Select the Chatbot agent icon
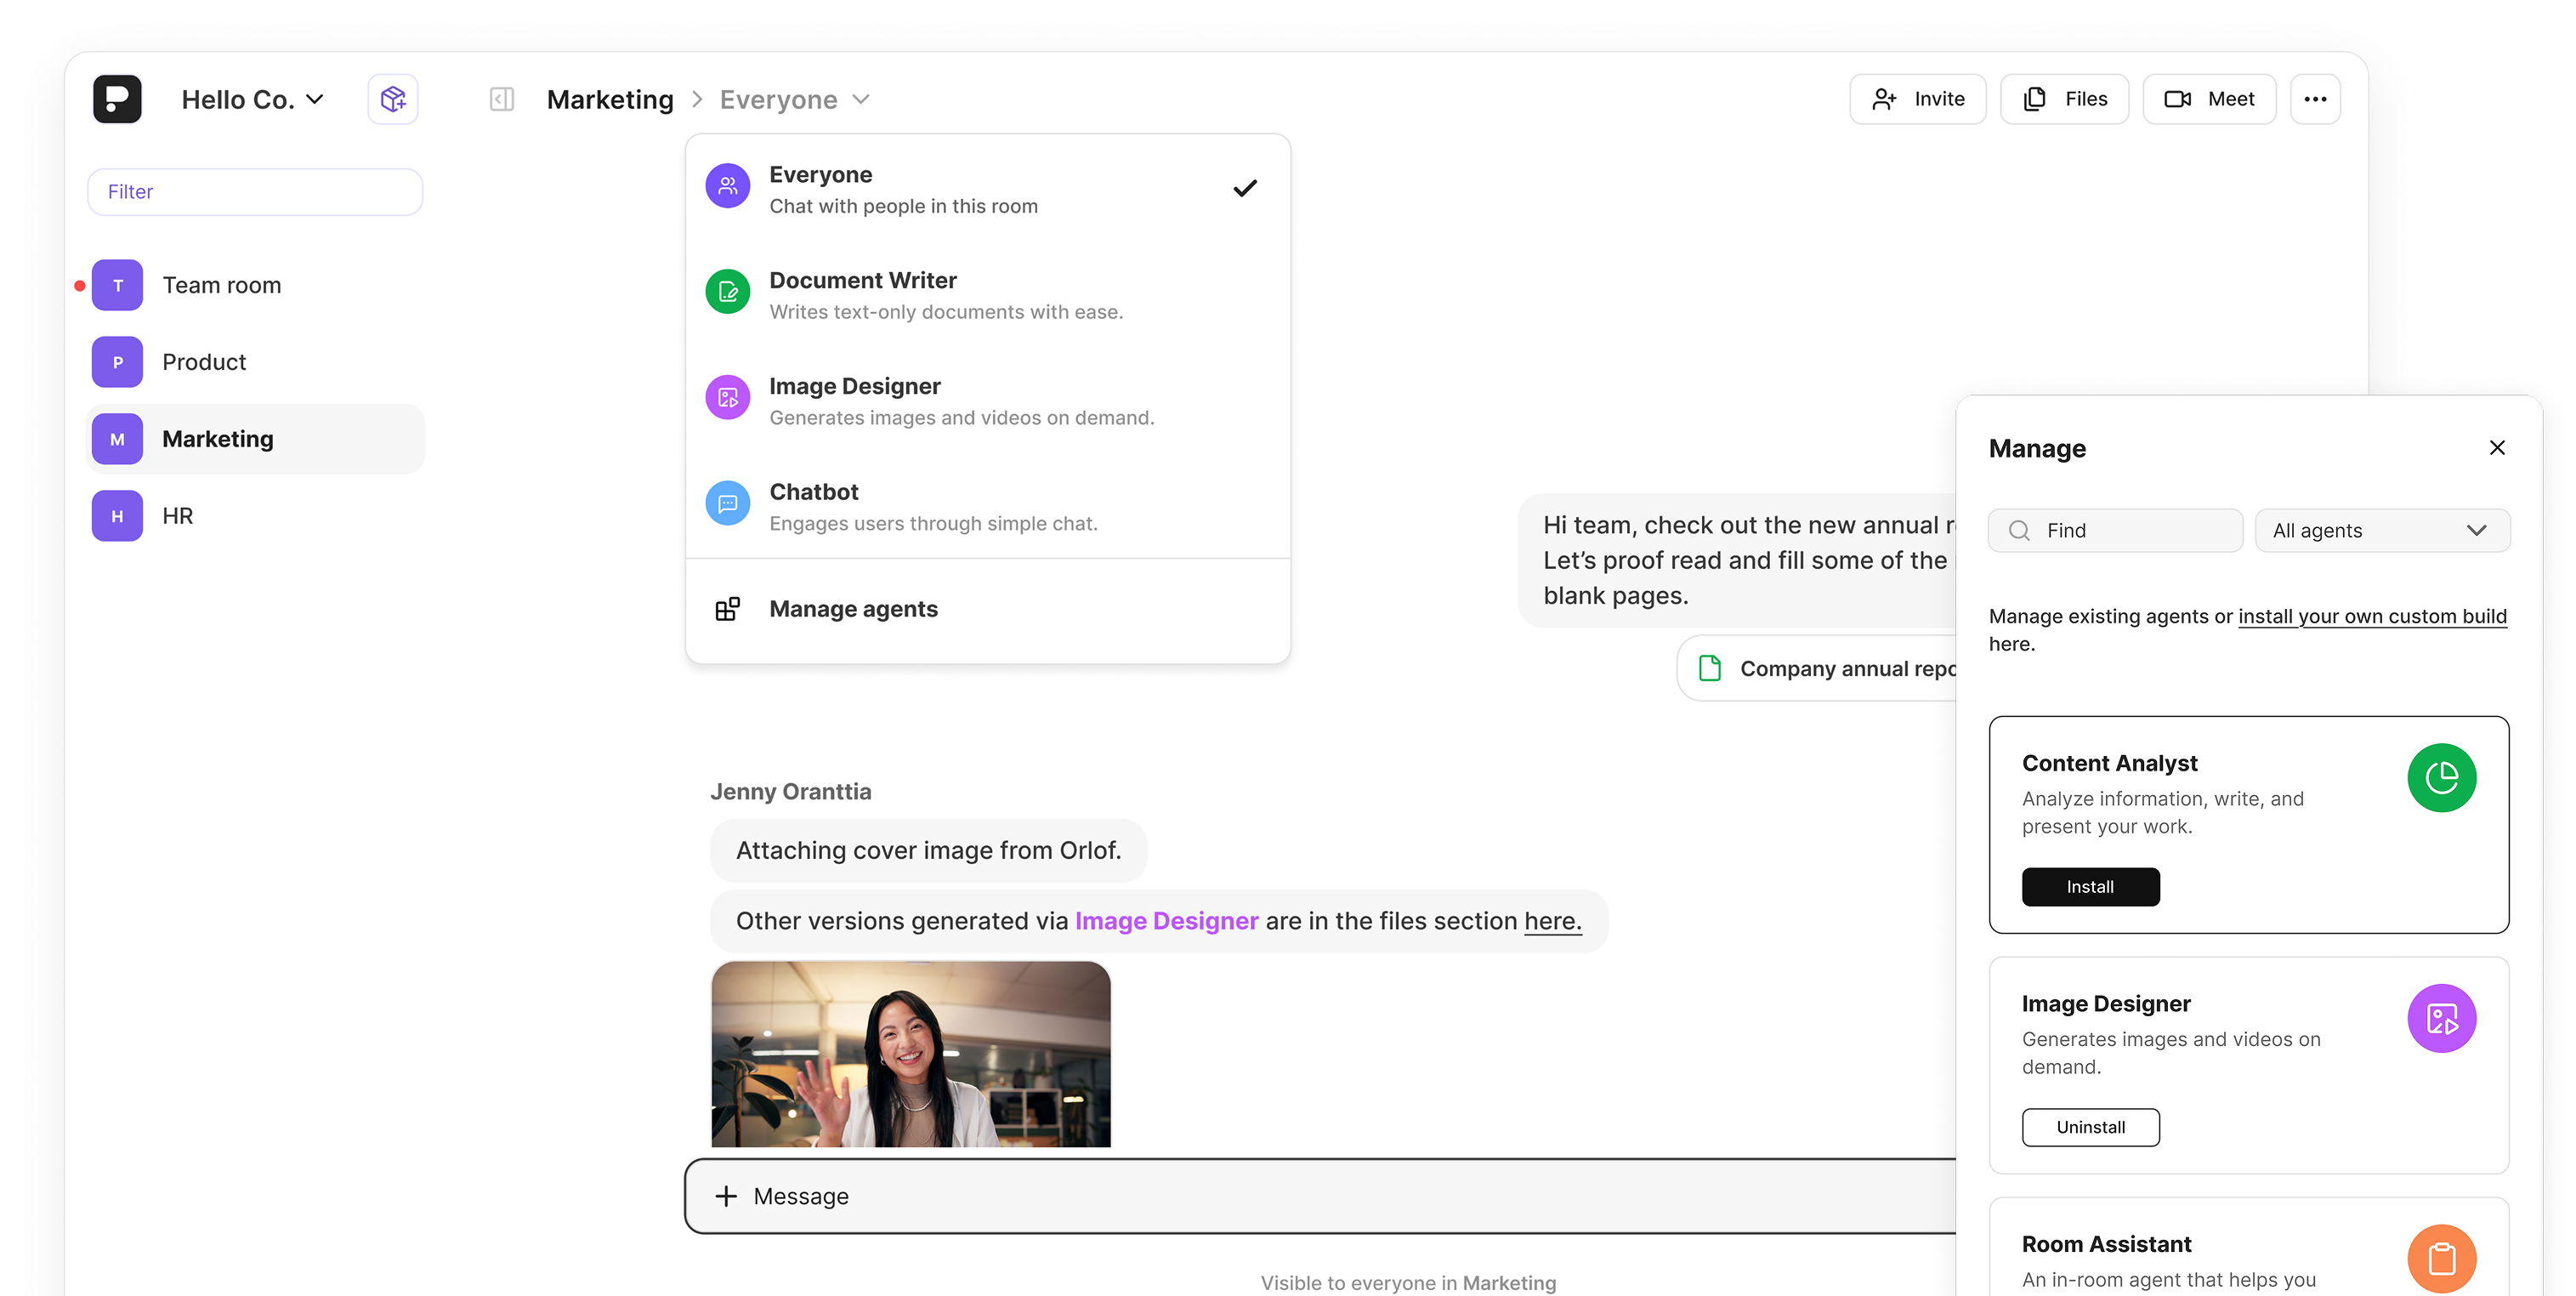The image size is (2576, 1296). pyautogui.click(x=728, y=502)
